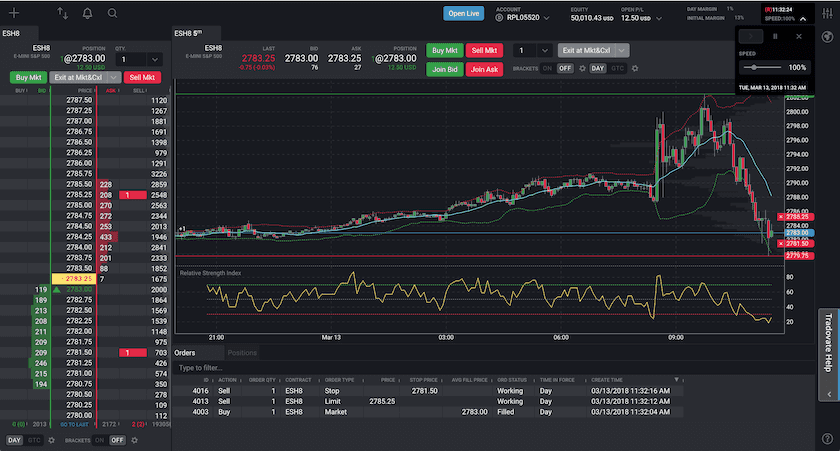Switch to the Positions tab
840x451 pixels.
pos(242,353)
